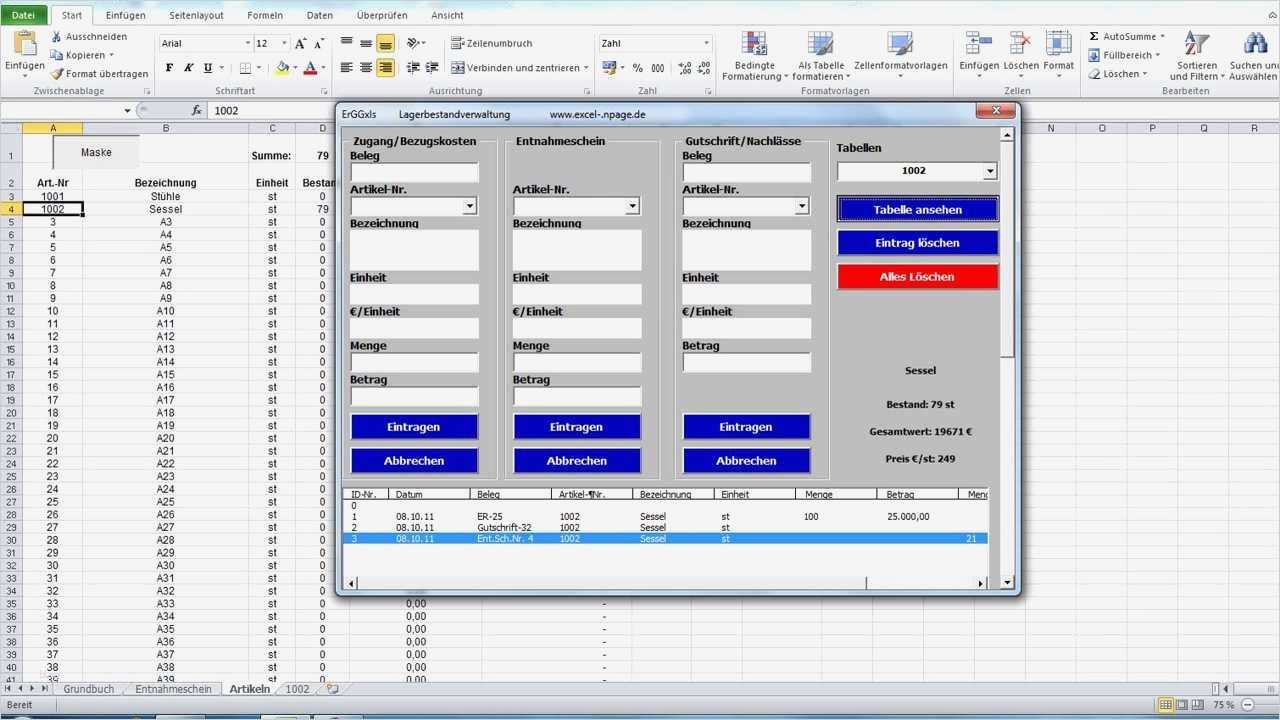The image size is (1280, 720).
Task: Click the insert new worksheet tab icon
Action: pos(332,689)
